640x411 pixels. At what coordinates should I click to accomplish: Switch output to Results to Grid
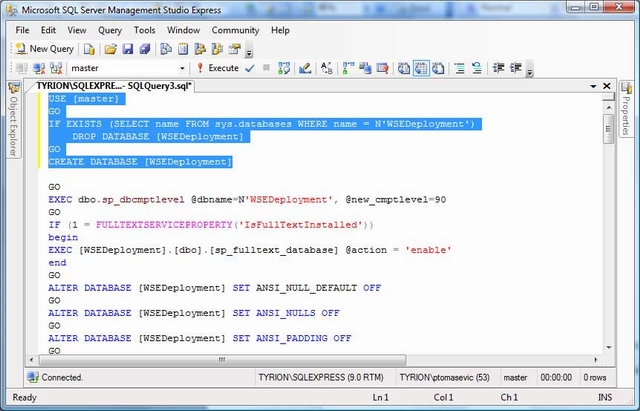421,68
